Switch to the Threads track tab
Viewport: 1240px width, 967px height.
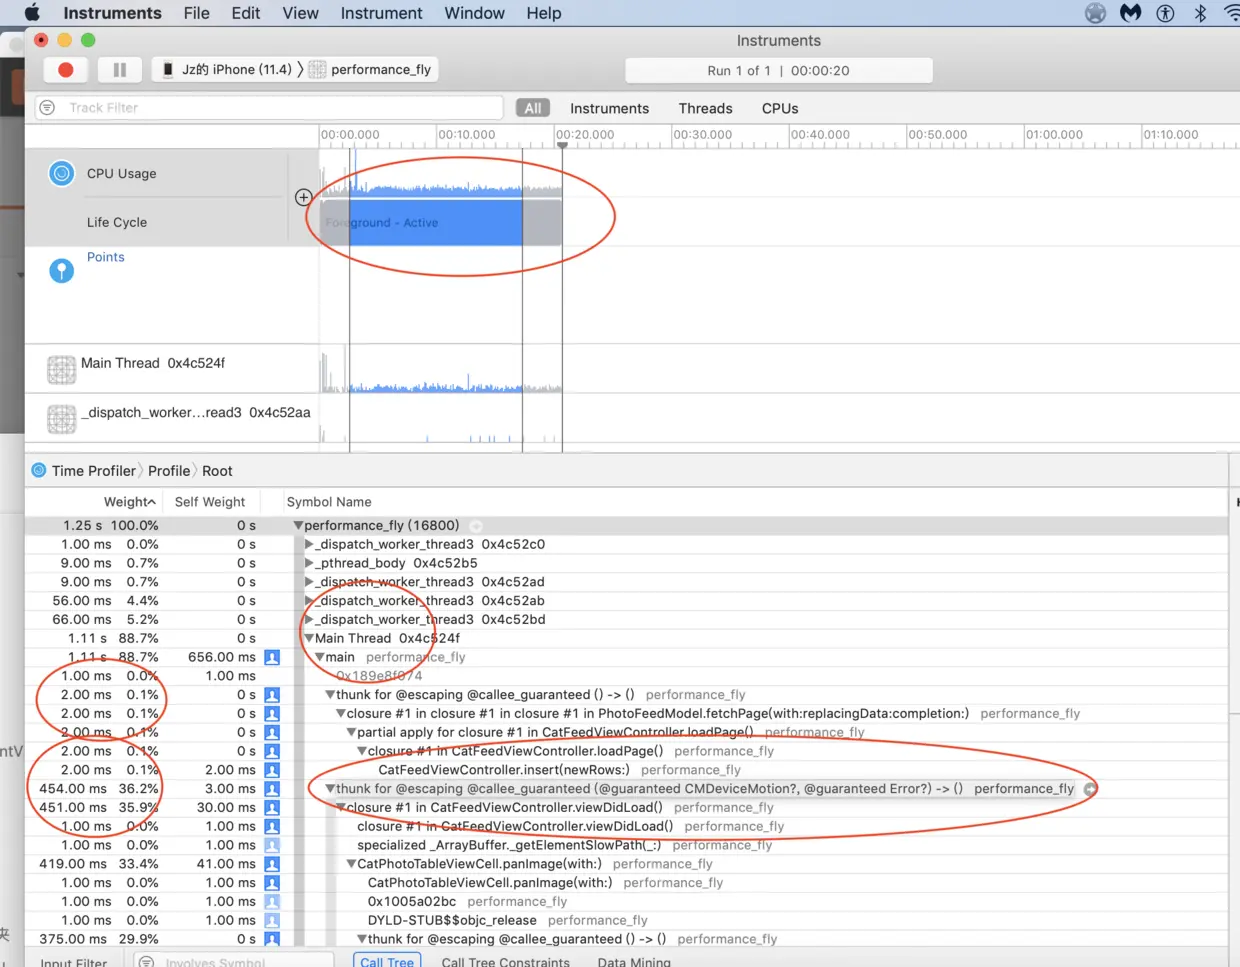point(705,108)
